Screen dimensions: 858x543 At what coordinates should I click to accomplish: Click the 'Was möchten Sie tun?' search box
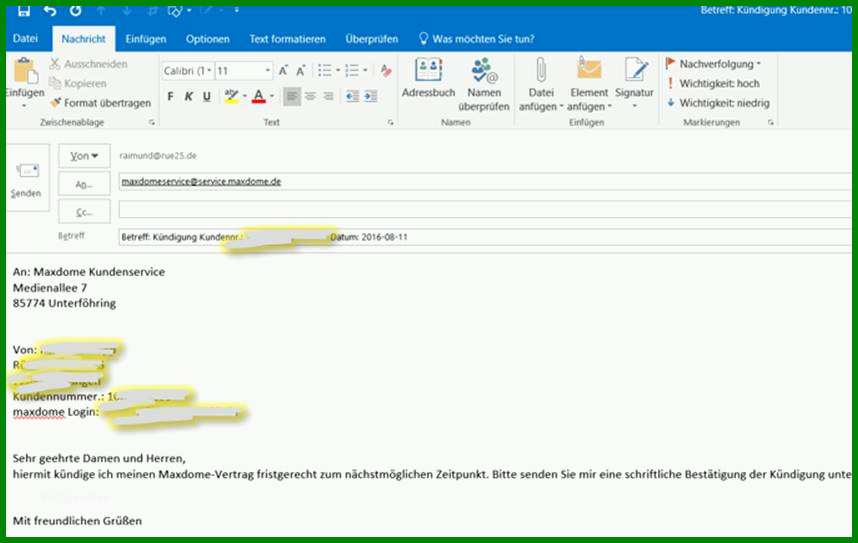click(476, 39)
